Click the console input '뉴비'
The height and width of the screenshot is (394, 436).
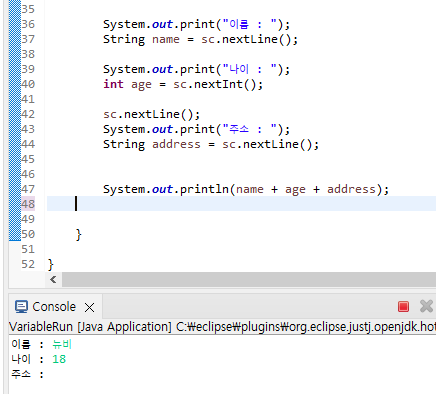coord(62,344)
